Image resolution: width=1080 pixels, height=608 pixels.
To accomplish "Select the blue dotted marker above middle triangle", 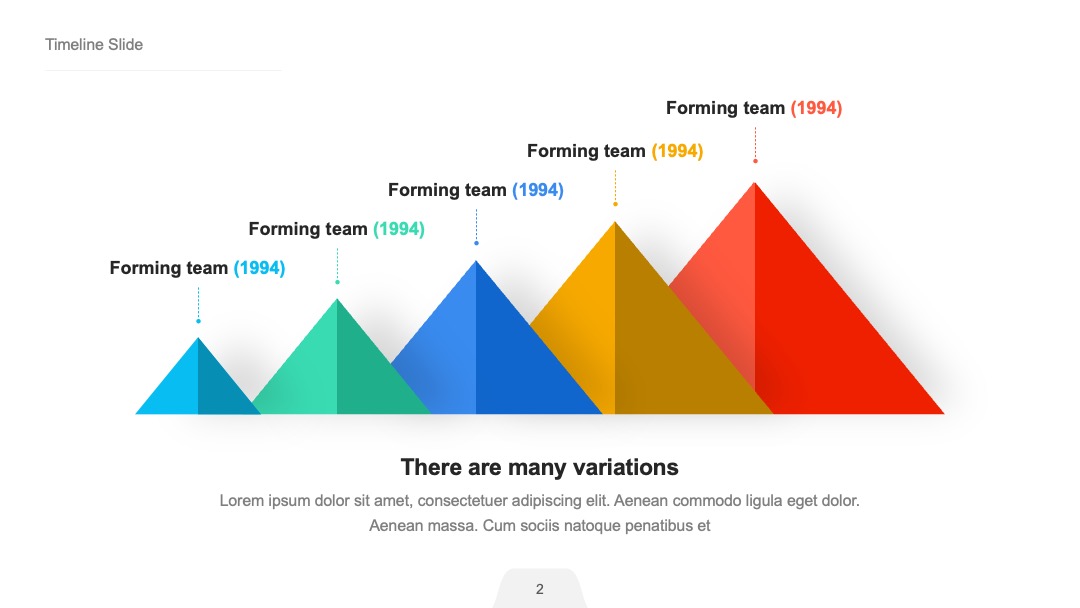I will tap(476, 227).
